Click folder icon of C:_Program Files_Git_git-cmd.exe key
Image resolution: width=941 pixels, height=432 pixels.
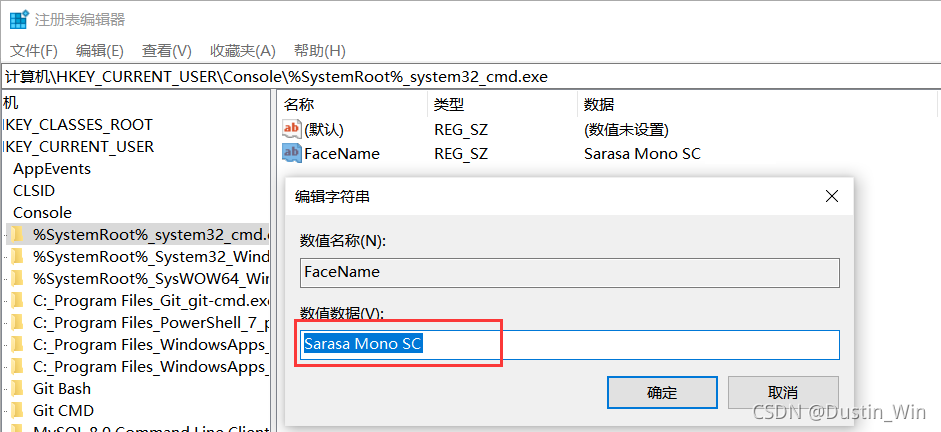tap(17, 301)
